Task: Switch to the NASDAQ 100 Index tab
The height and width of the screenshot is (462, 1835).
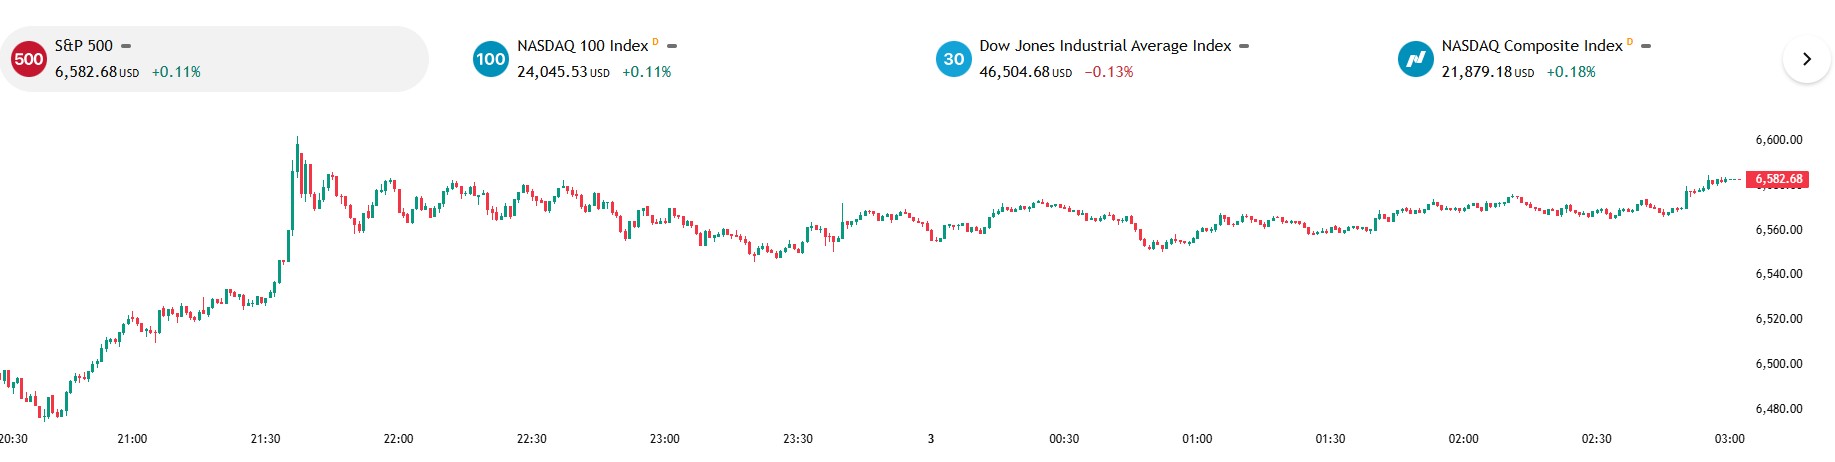Action: [x=583, y=46]
